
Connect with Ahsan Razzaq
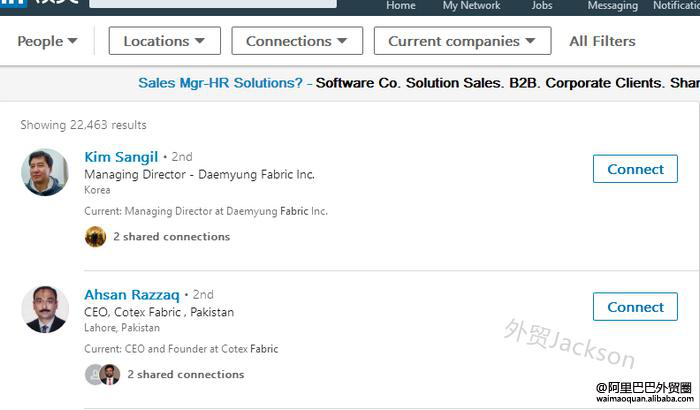635,307
